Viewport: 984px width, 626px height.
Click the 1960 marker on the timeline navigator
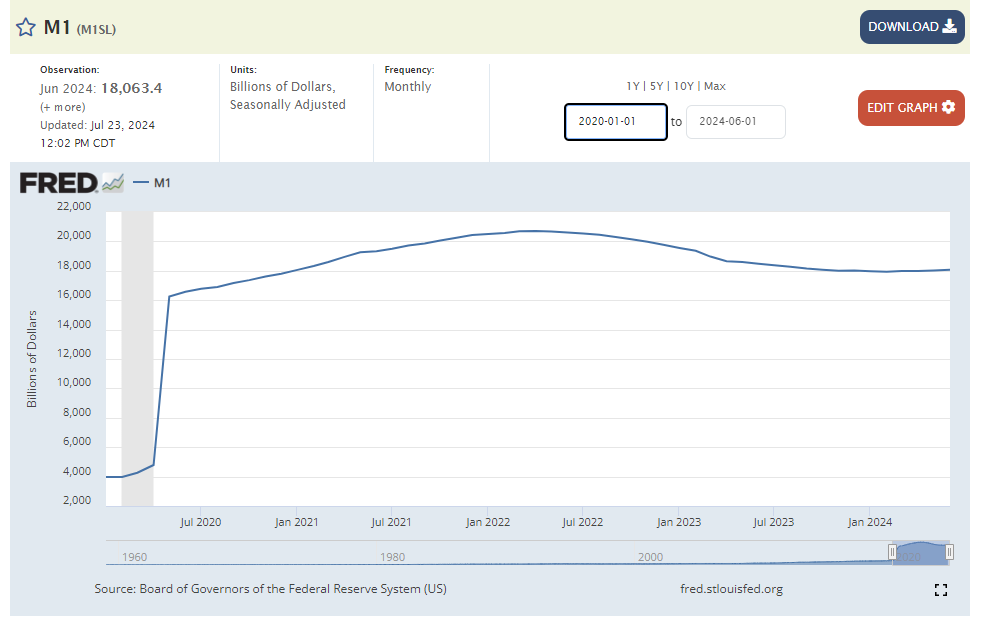pos(134,557)
